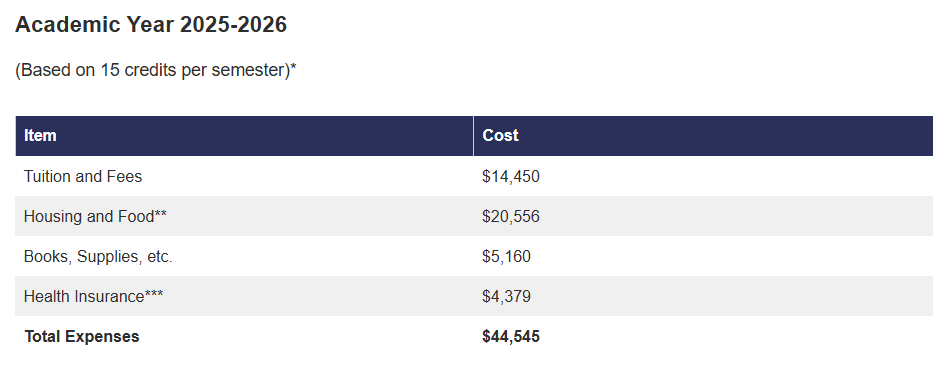Click the word Tuition in the first row
The image size is (946, 365).
46,176
